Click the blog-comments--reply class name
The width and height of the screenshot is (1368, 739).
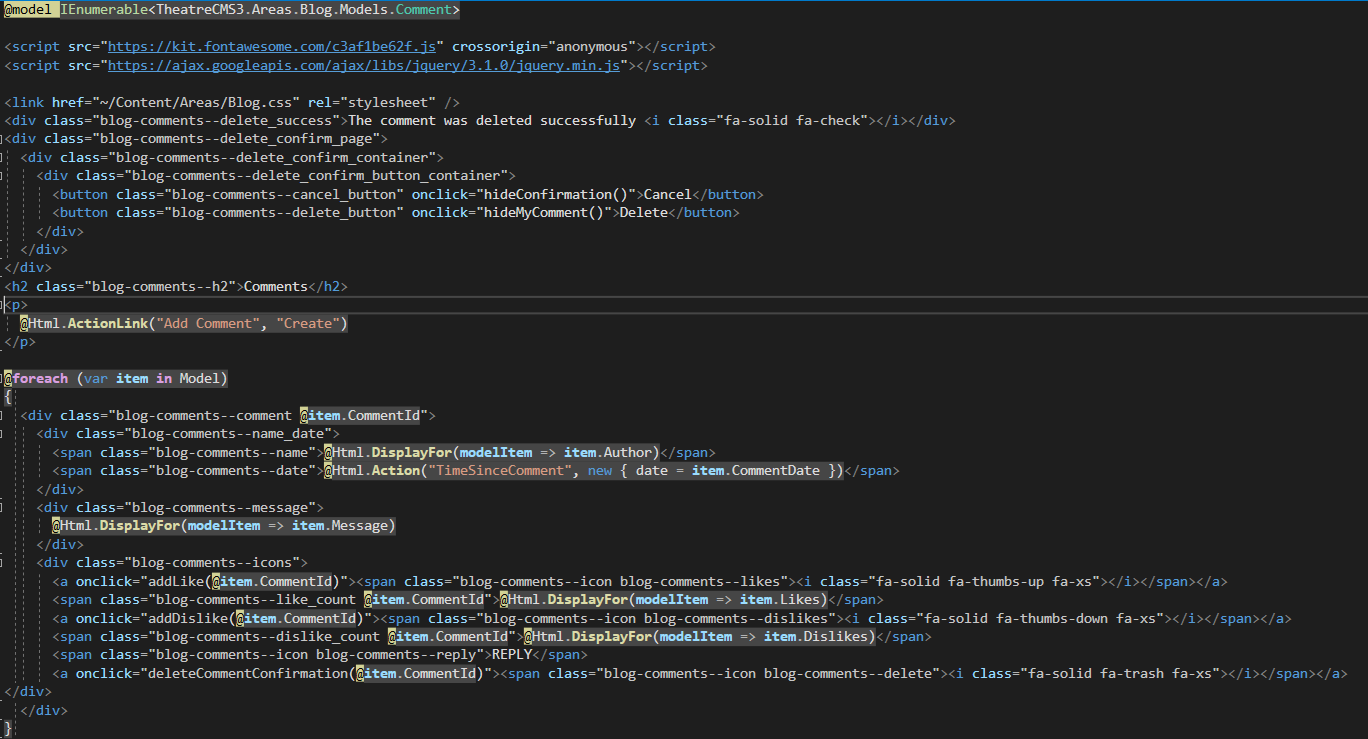[x=396, y=655]
